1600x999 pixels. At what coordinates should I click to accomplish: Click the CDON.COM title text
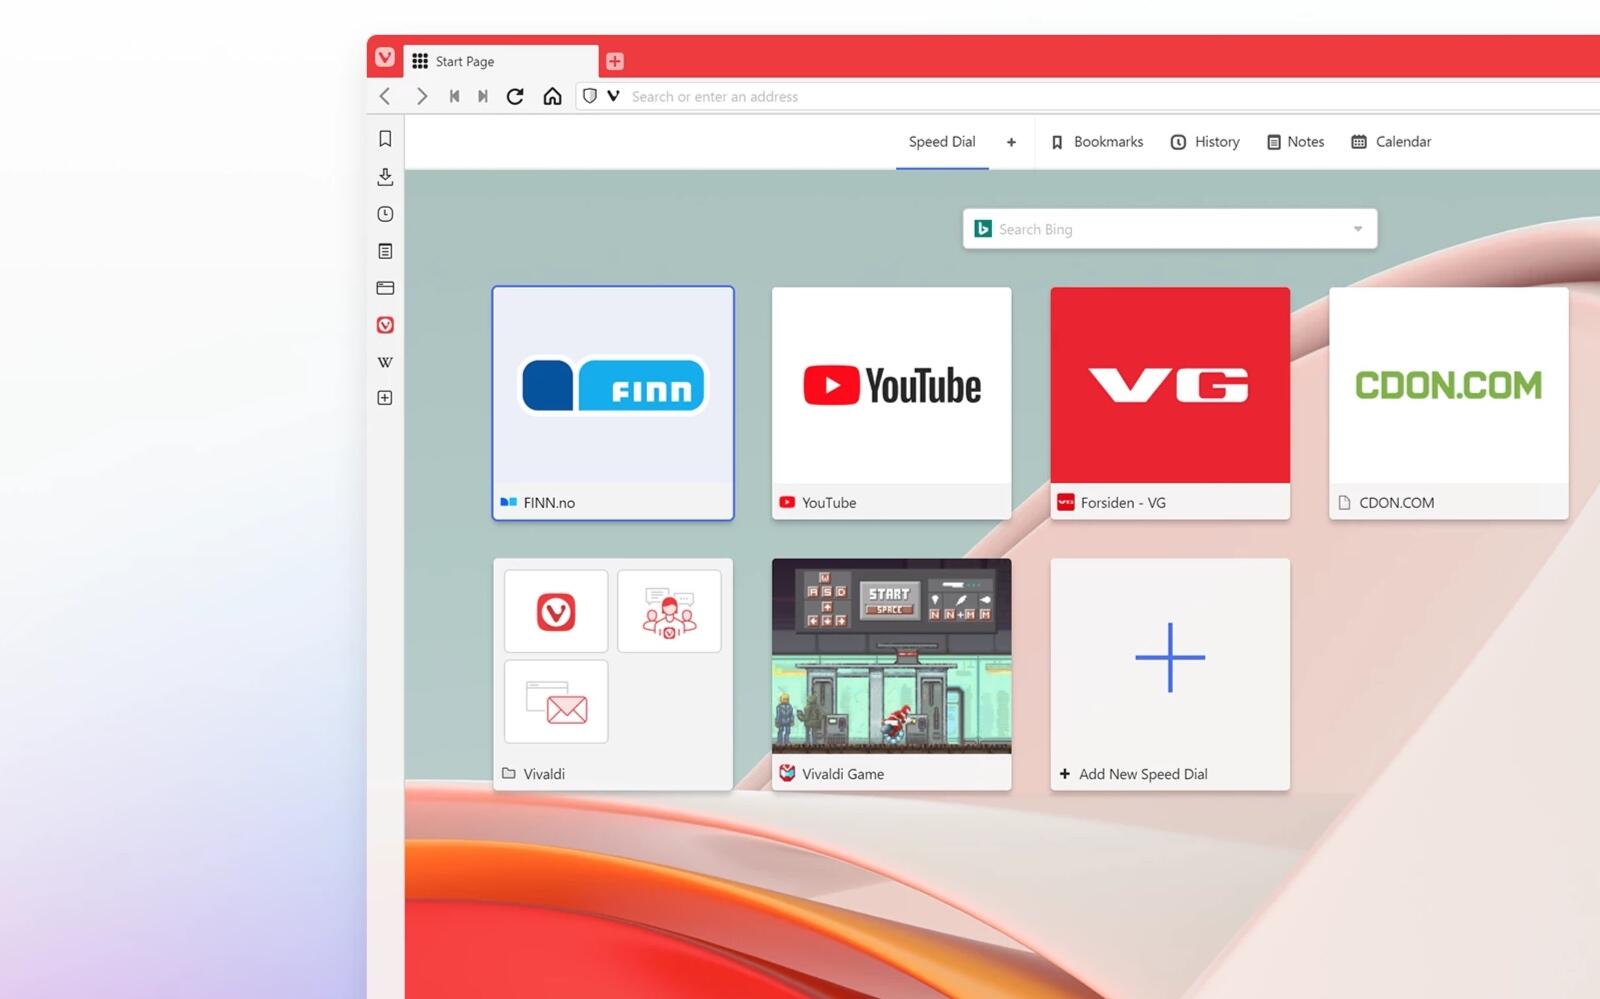(1396, 503)
